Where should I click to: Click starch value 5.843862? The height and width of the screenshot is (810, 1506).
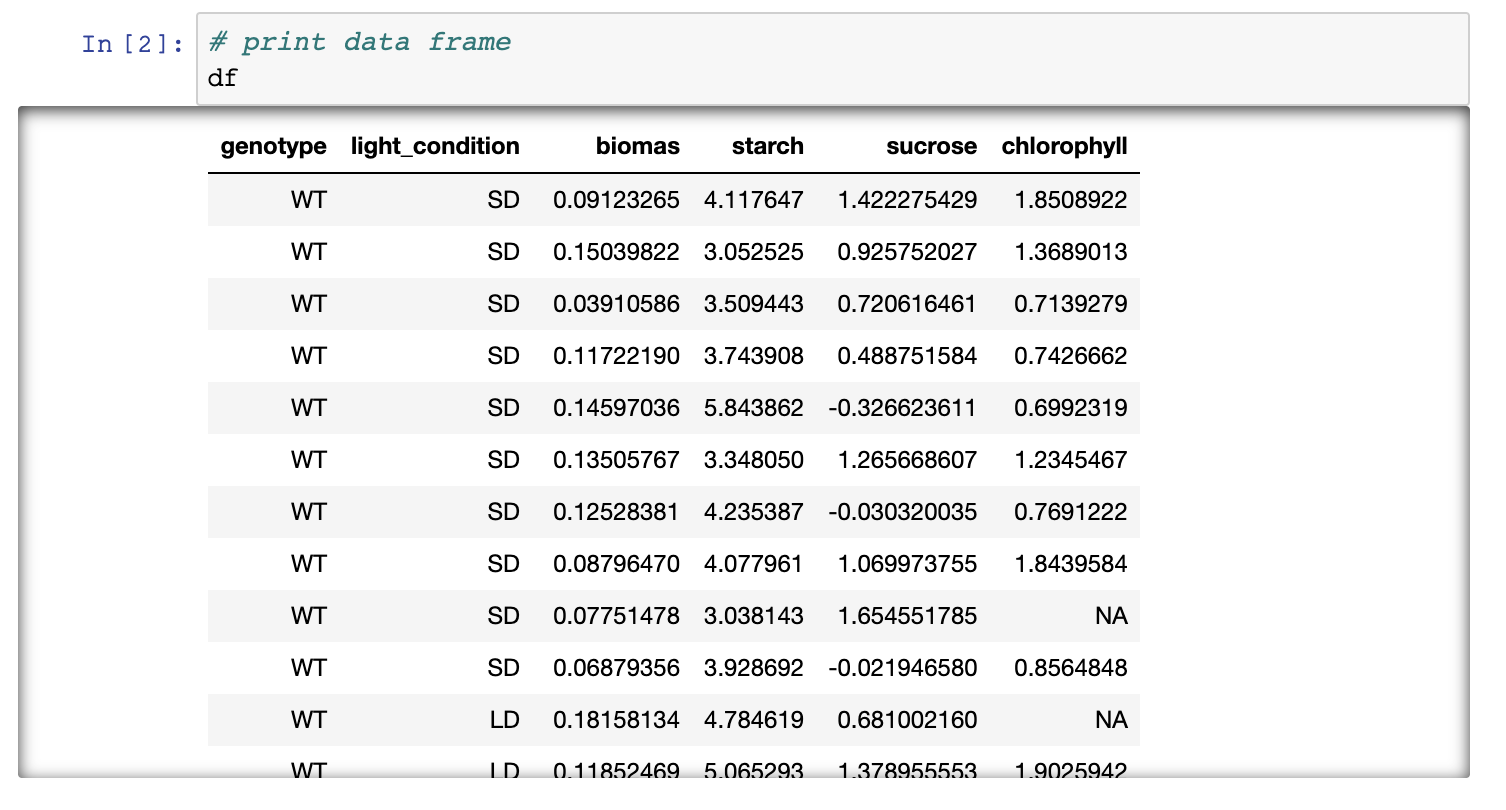click(x=754, y=408)
